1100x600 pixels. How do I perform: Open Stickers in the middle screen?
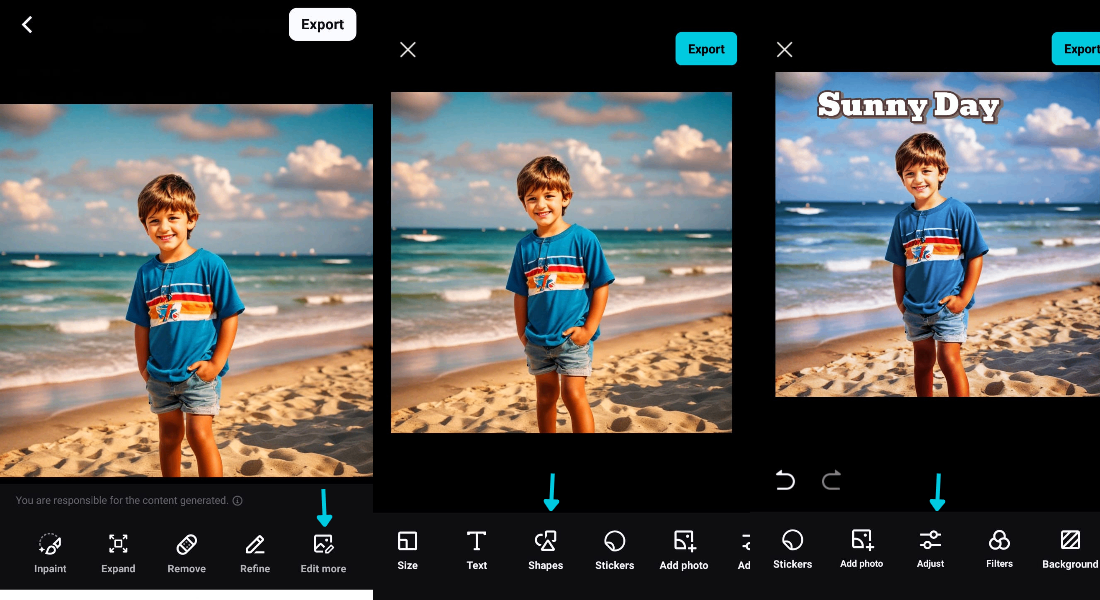(x=615, y=550)
